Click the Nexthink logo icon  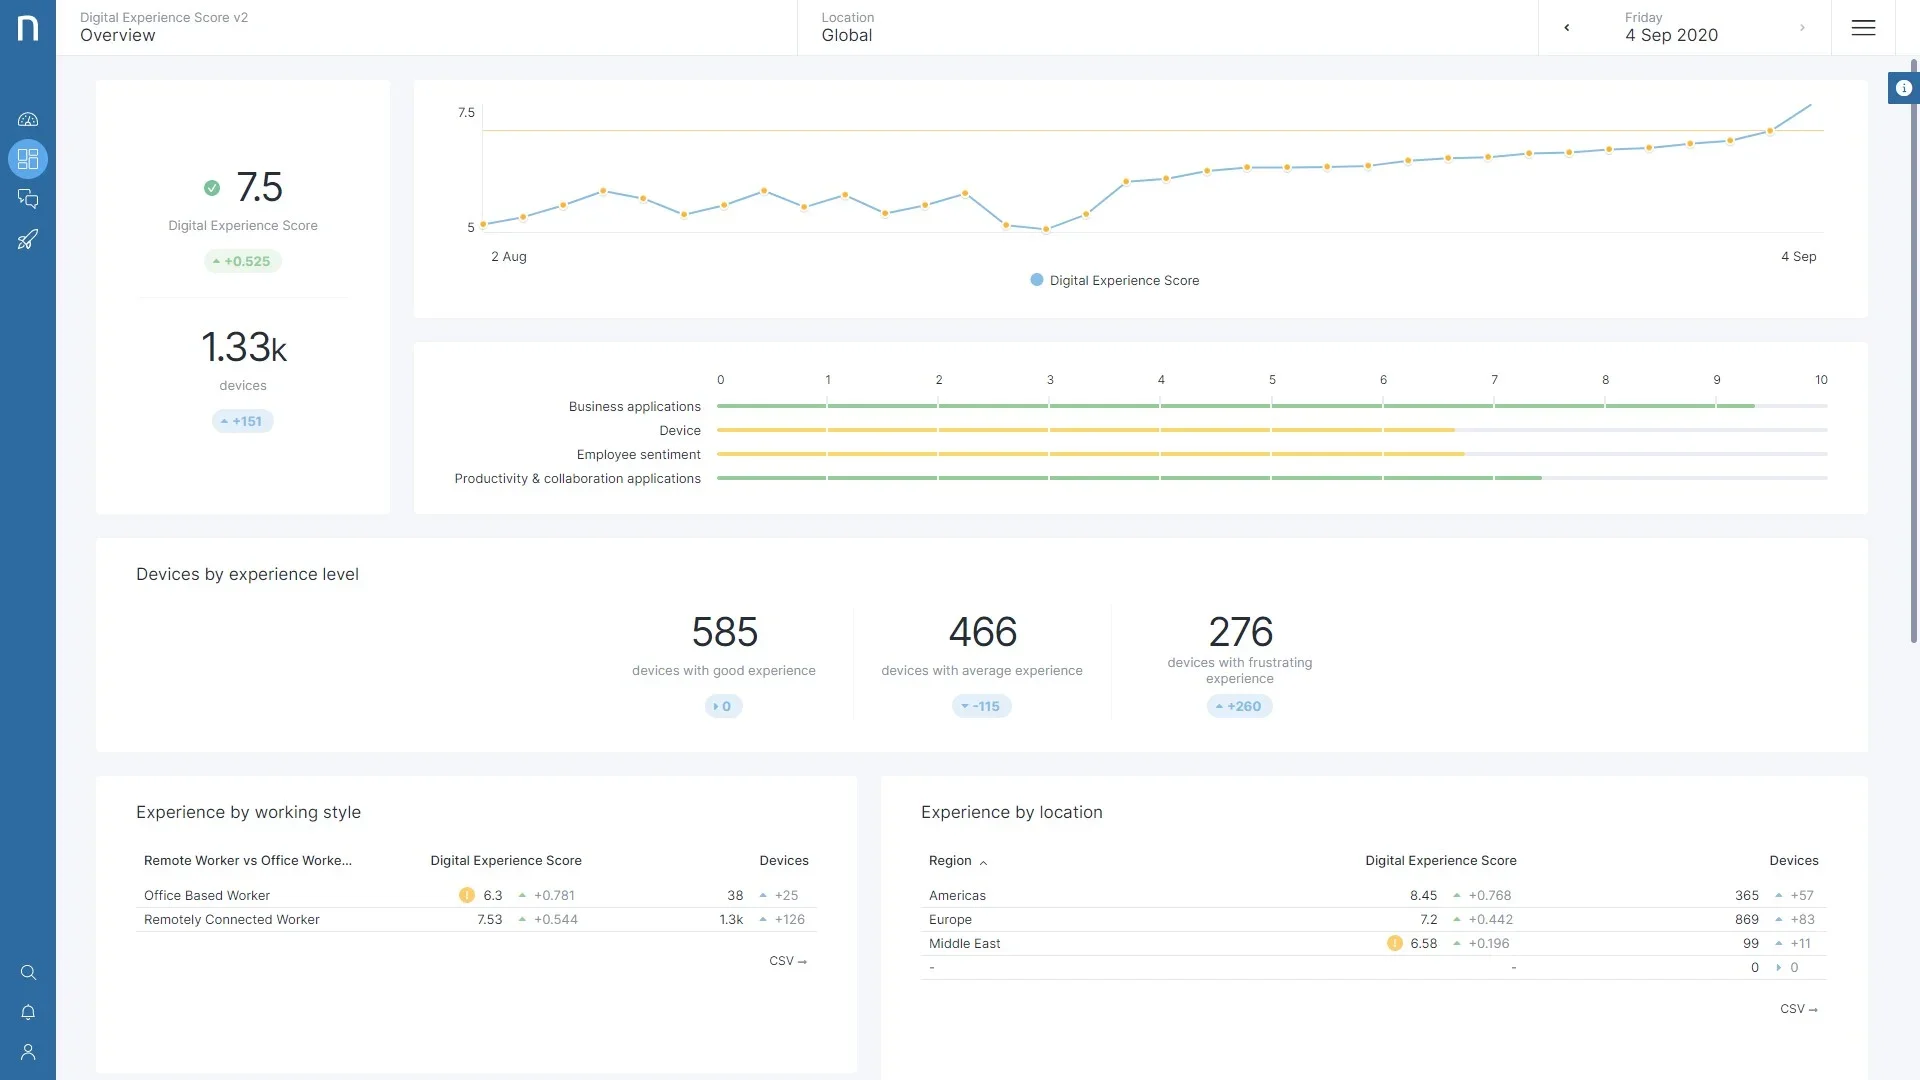[x=28, y=28]
